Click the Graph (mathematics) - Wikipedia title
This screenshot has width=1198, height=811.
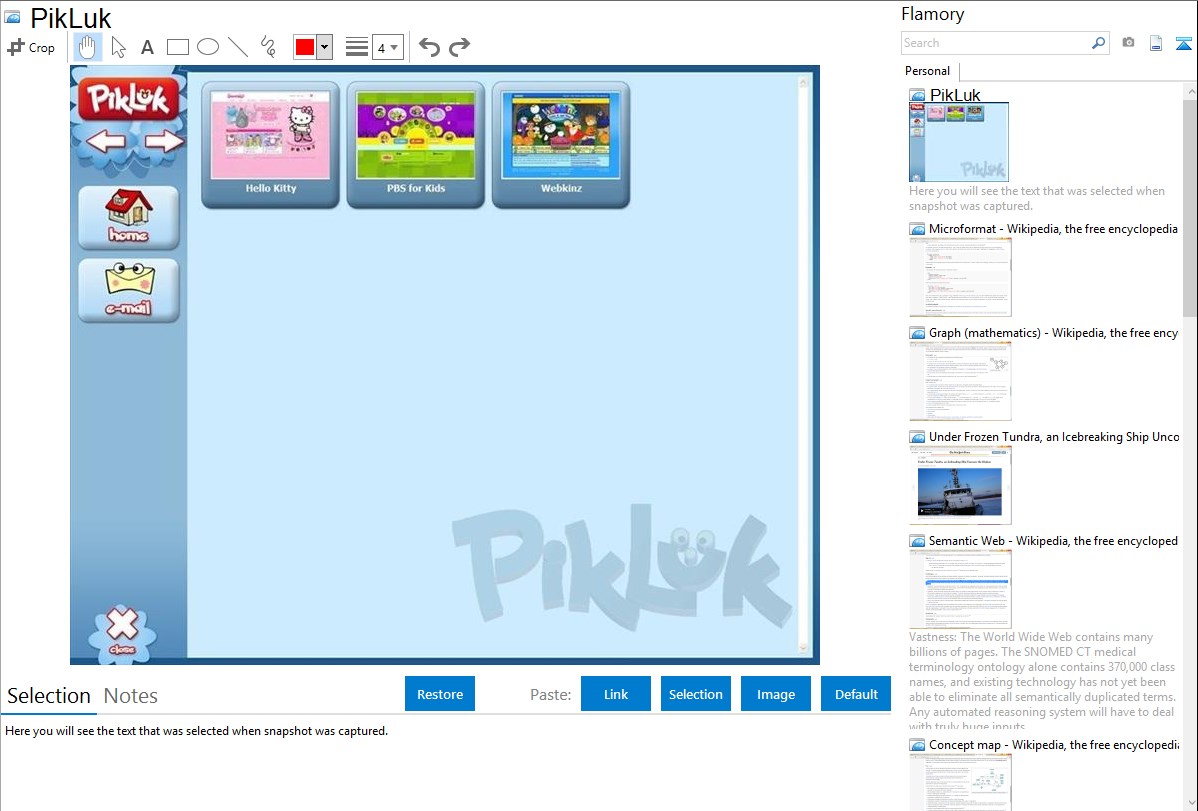click(1053, 333)
